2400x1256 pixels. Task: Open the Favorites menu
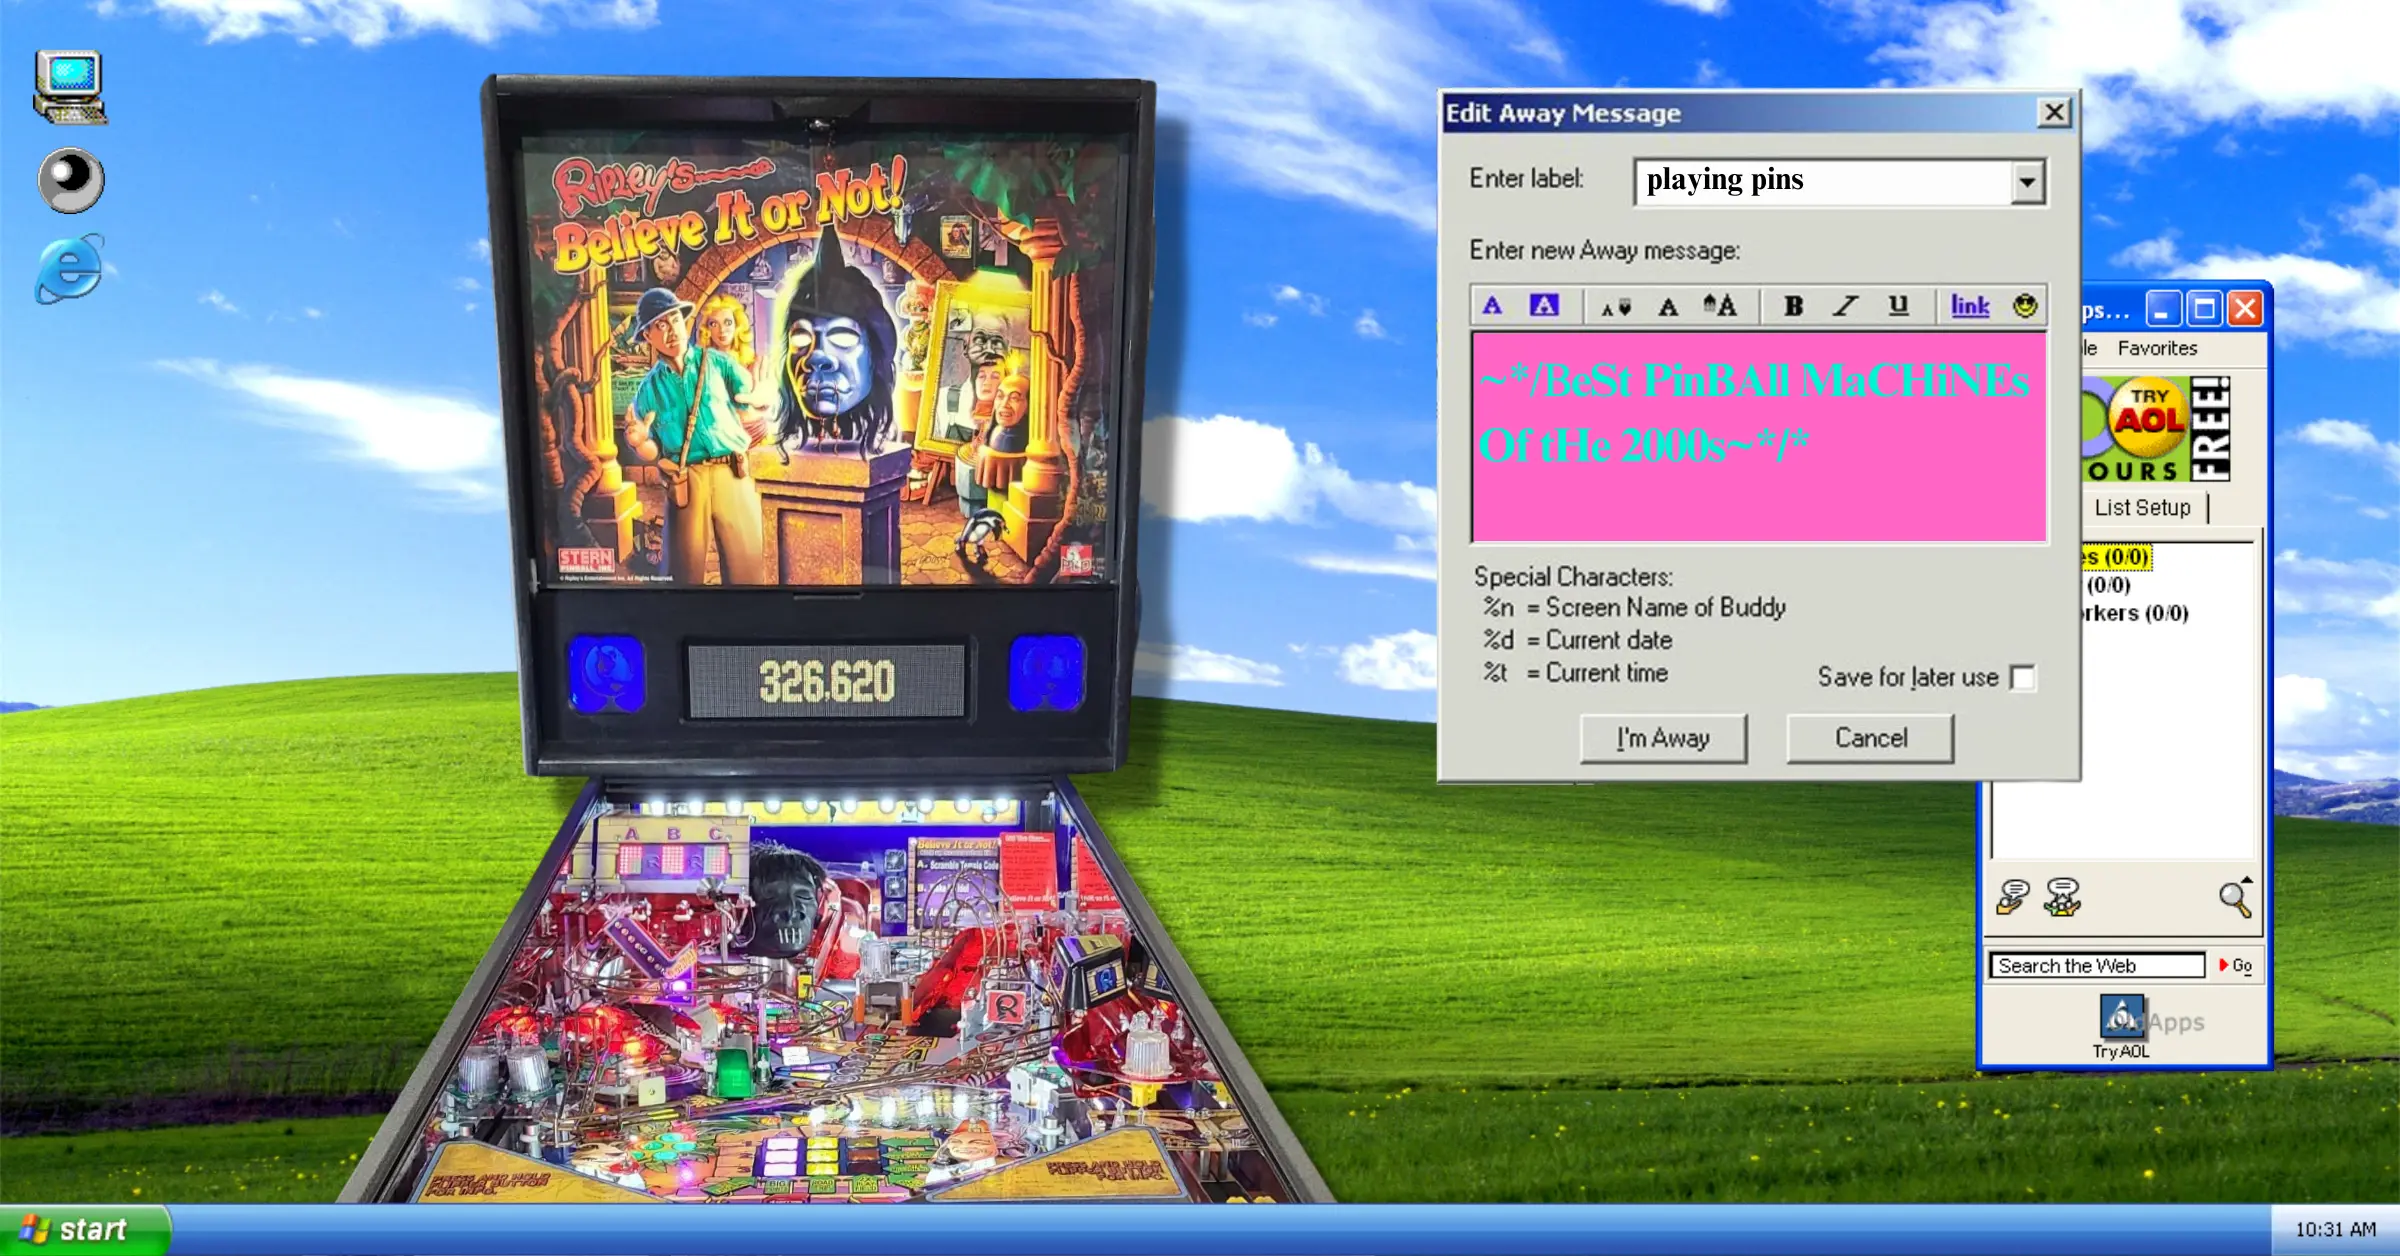2156,348
